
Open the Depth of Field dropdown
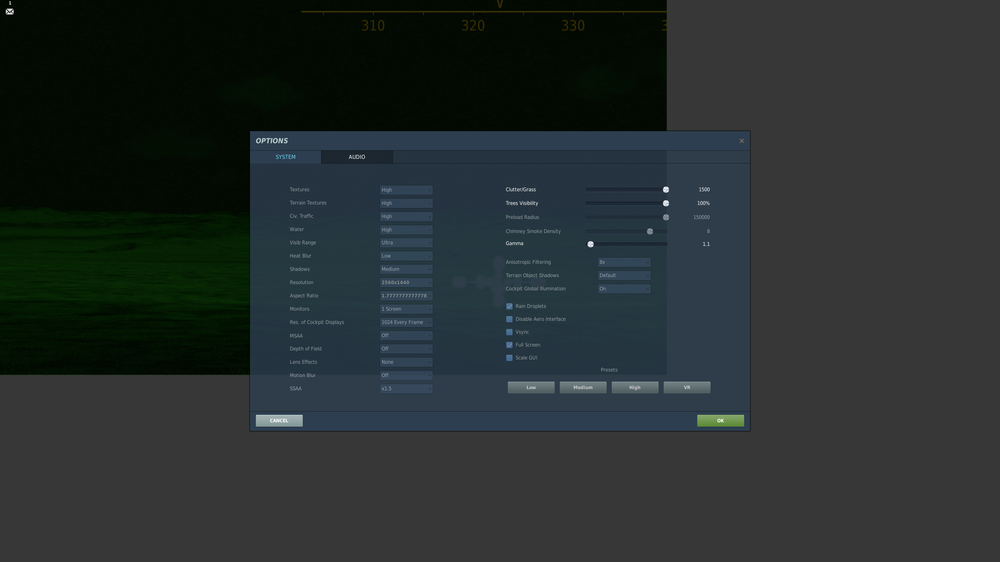point(406,349)
